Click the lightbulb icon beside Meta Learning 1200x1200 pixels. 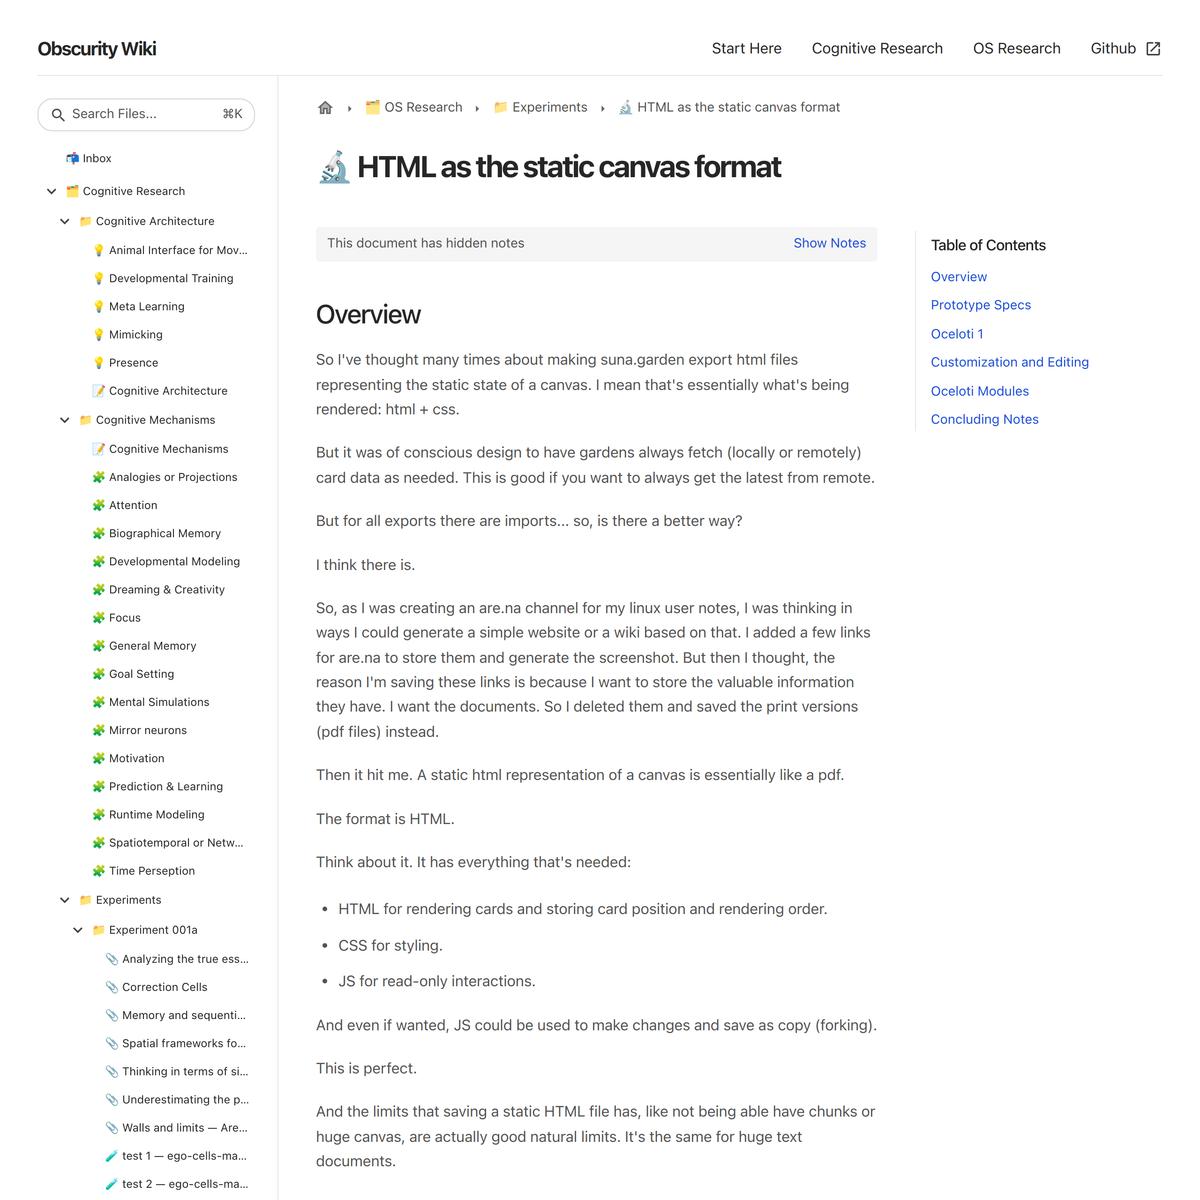tap(98, 306)
